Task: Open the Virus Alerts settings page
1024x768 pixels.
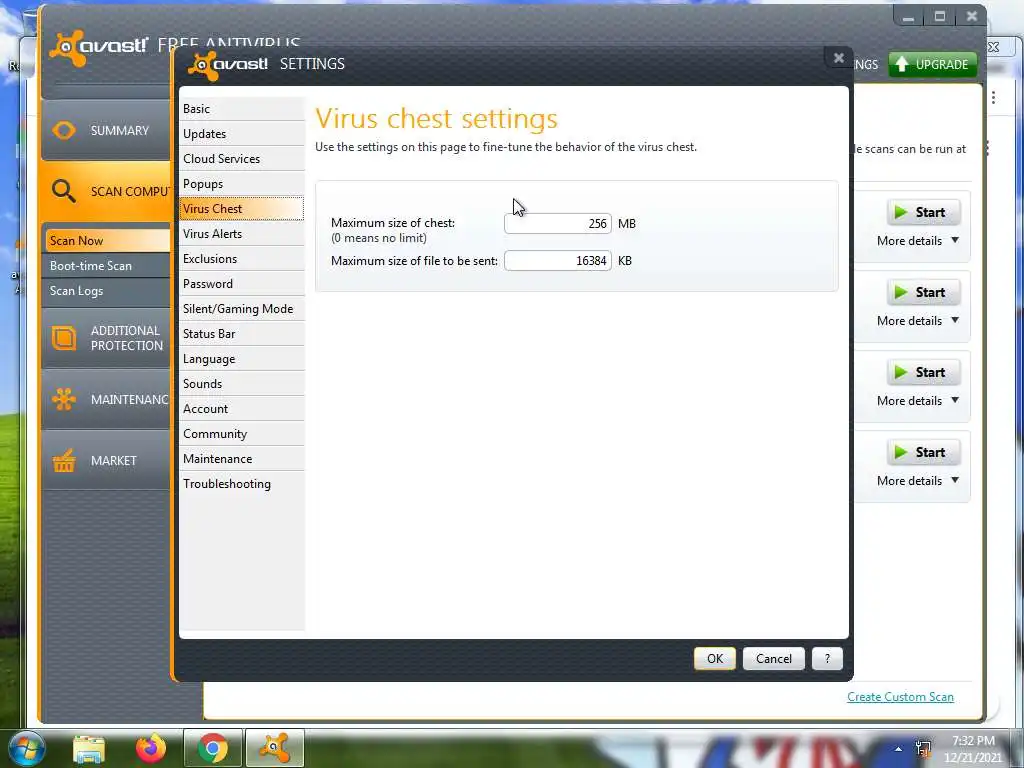Action: tap(242, 234)
